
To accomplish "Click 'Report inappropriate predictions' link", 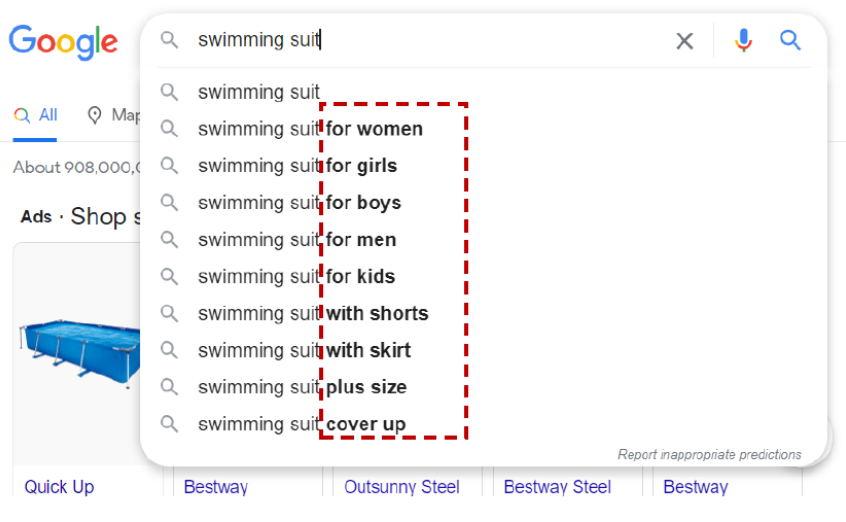I will point(709,454).
